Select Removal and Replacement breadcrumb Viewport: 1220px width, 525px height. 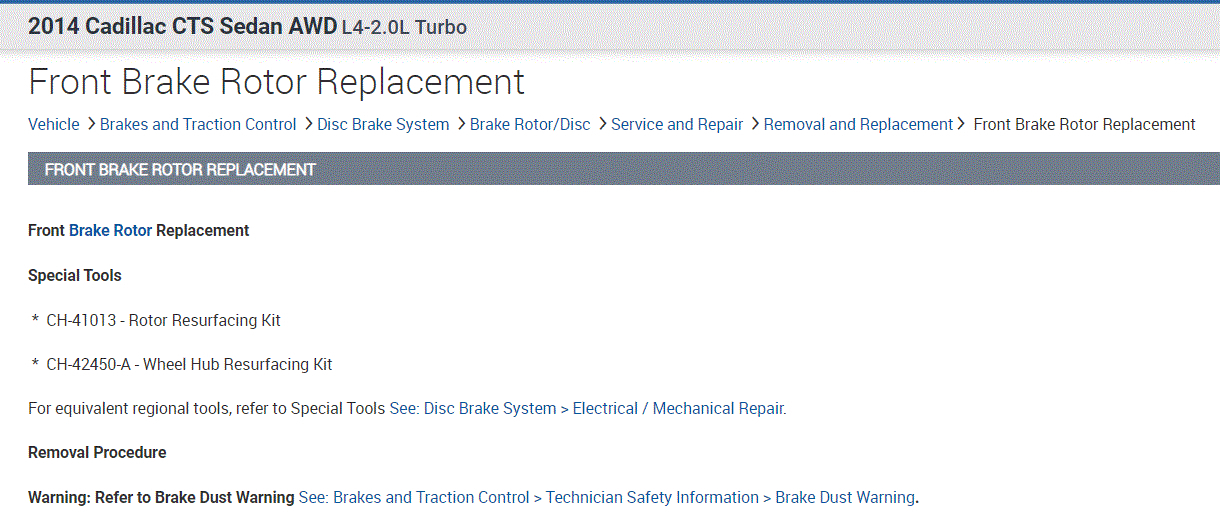point(858,125)
